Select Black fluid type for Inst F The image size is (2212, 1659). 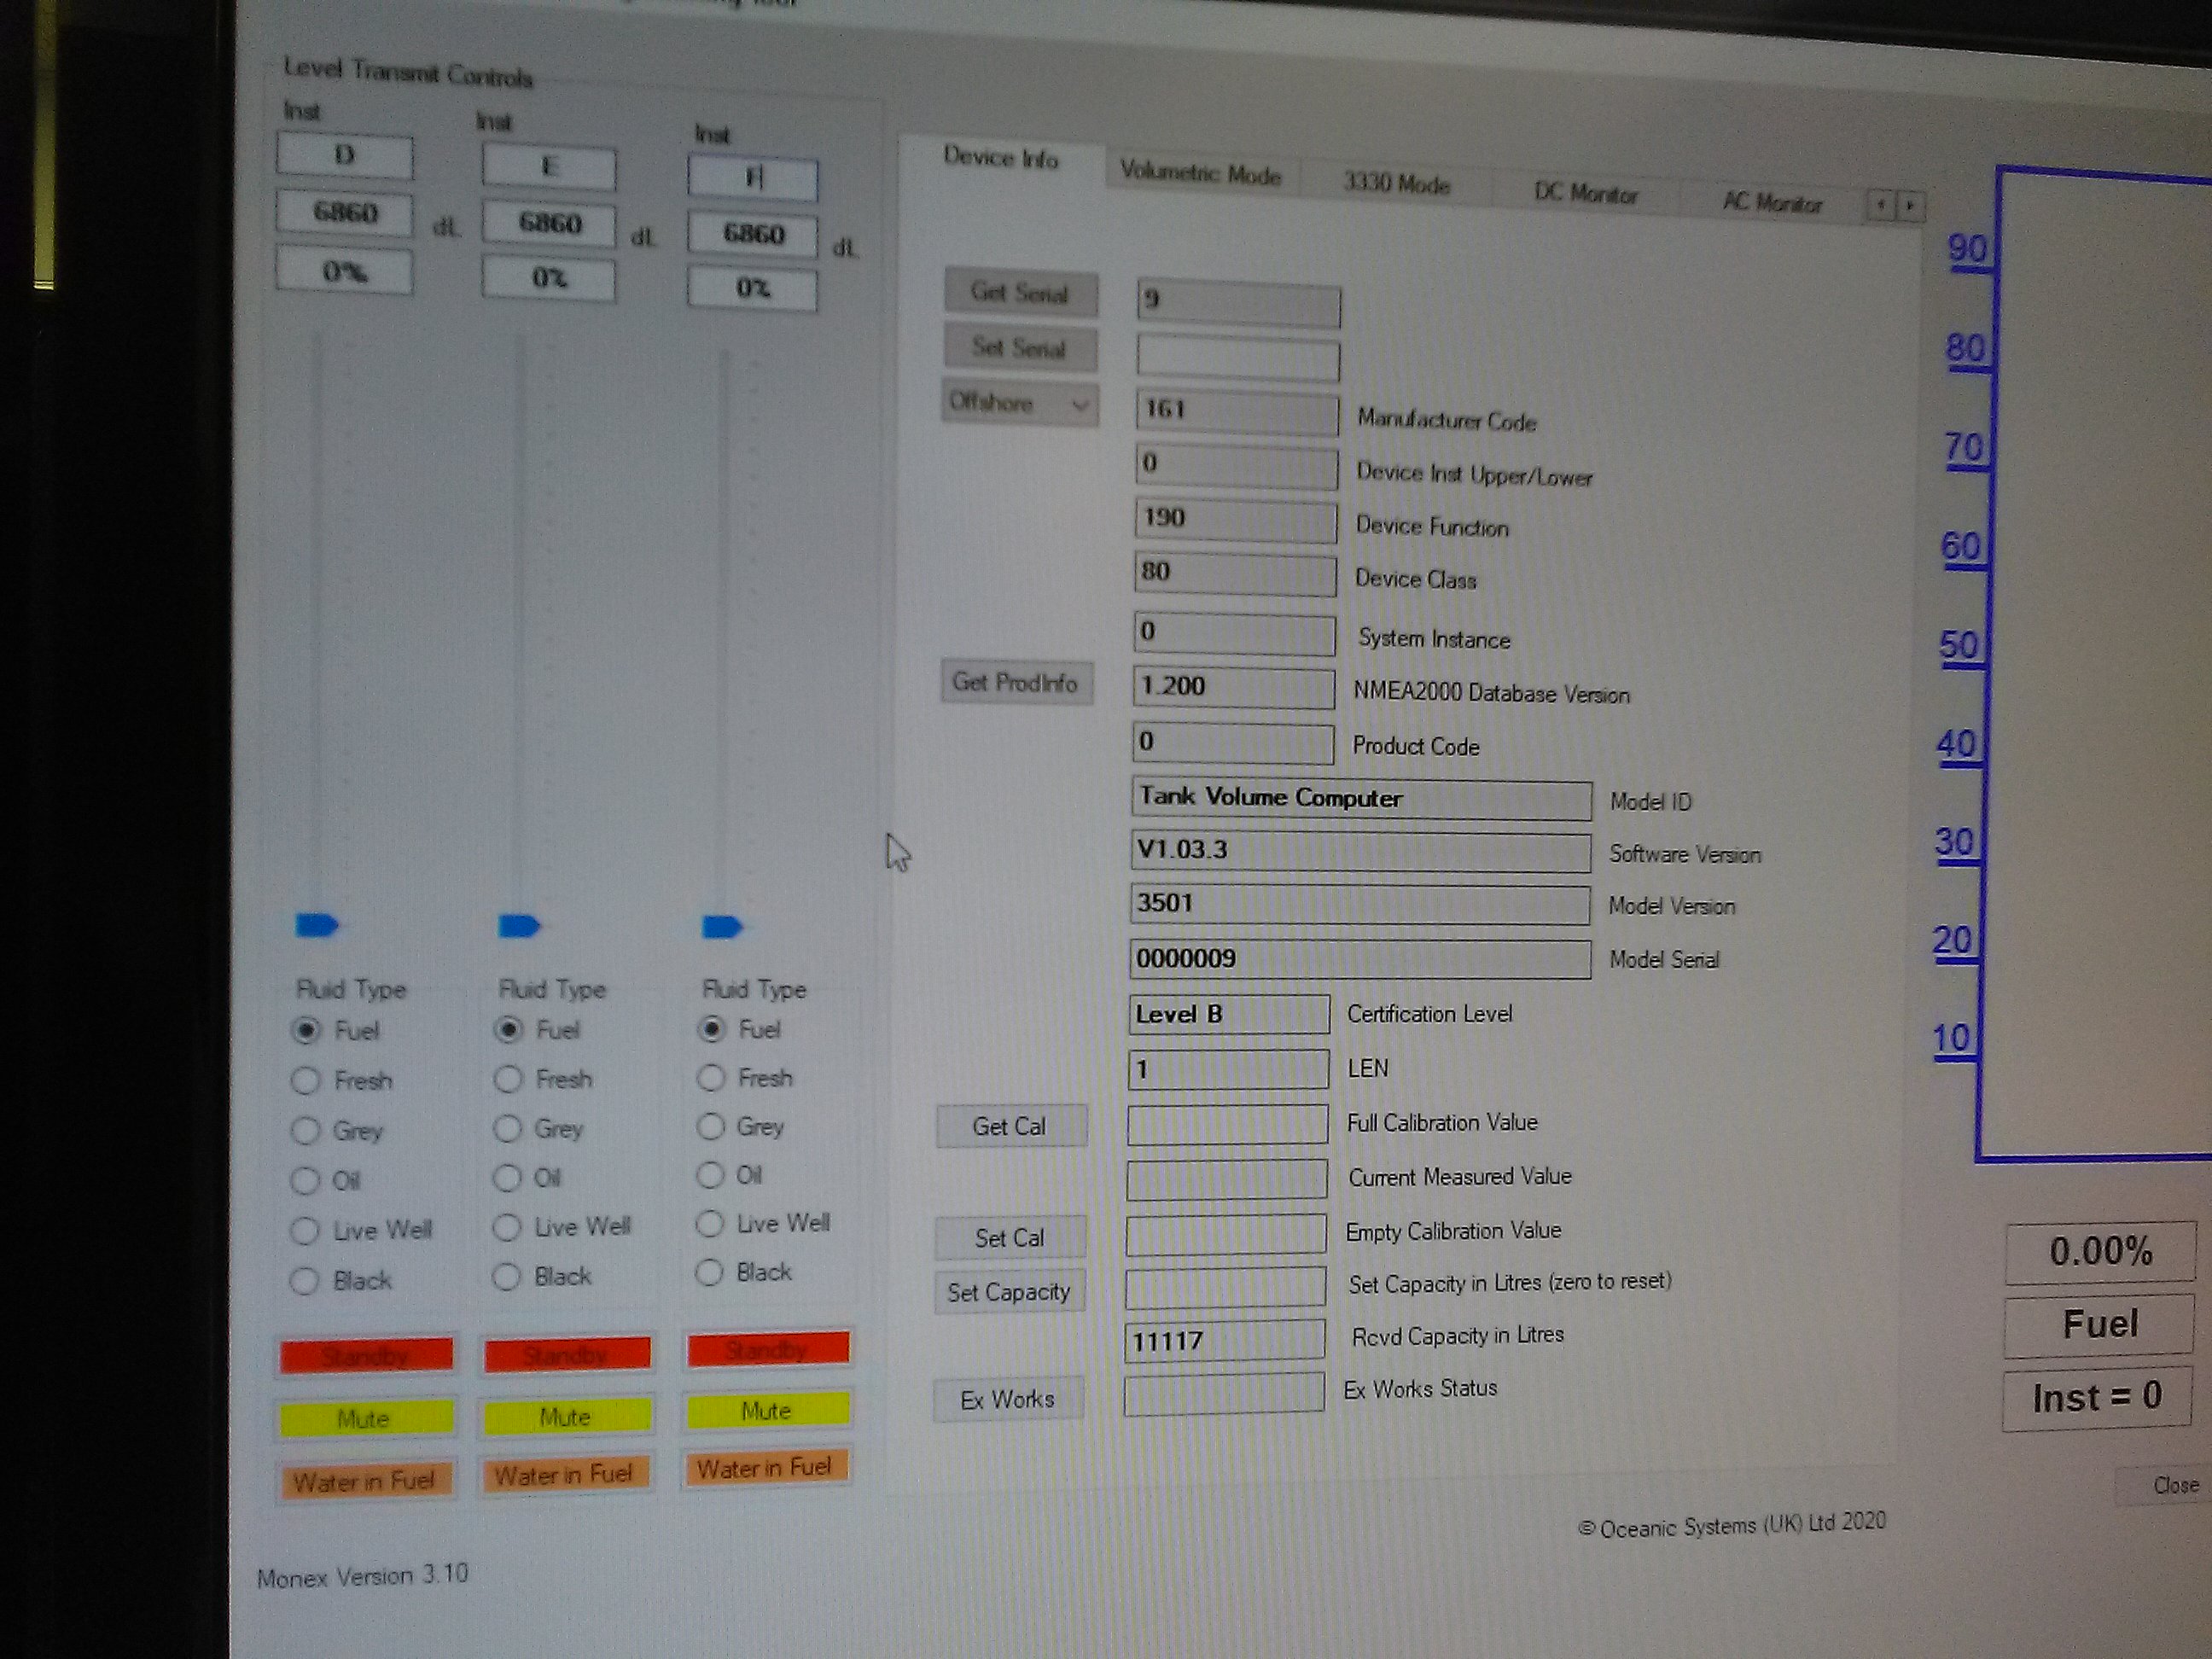[709, 1272]
